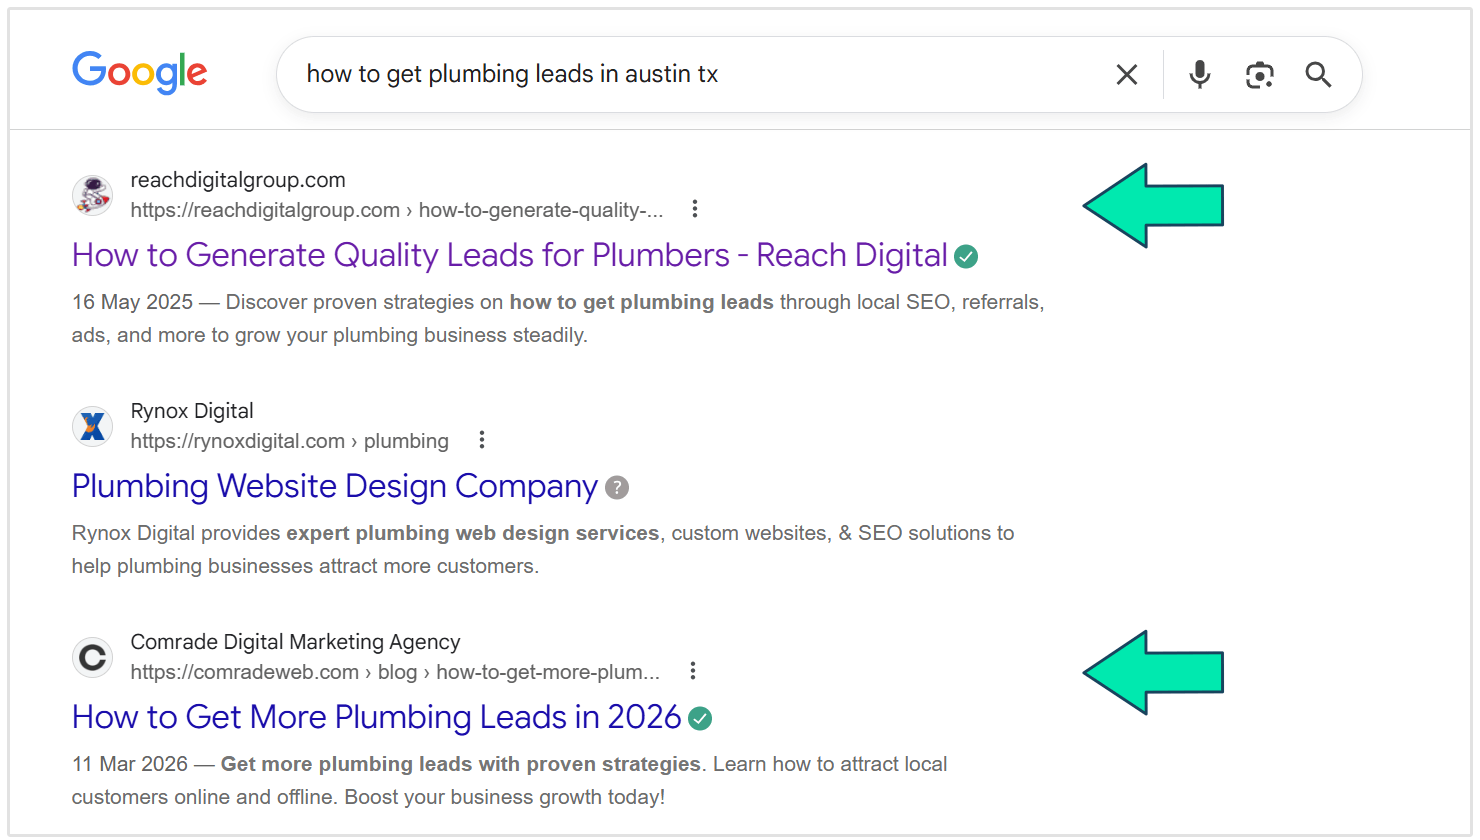Clear the search query with the X icon

click(x=1127, y=74)
